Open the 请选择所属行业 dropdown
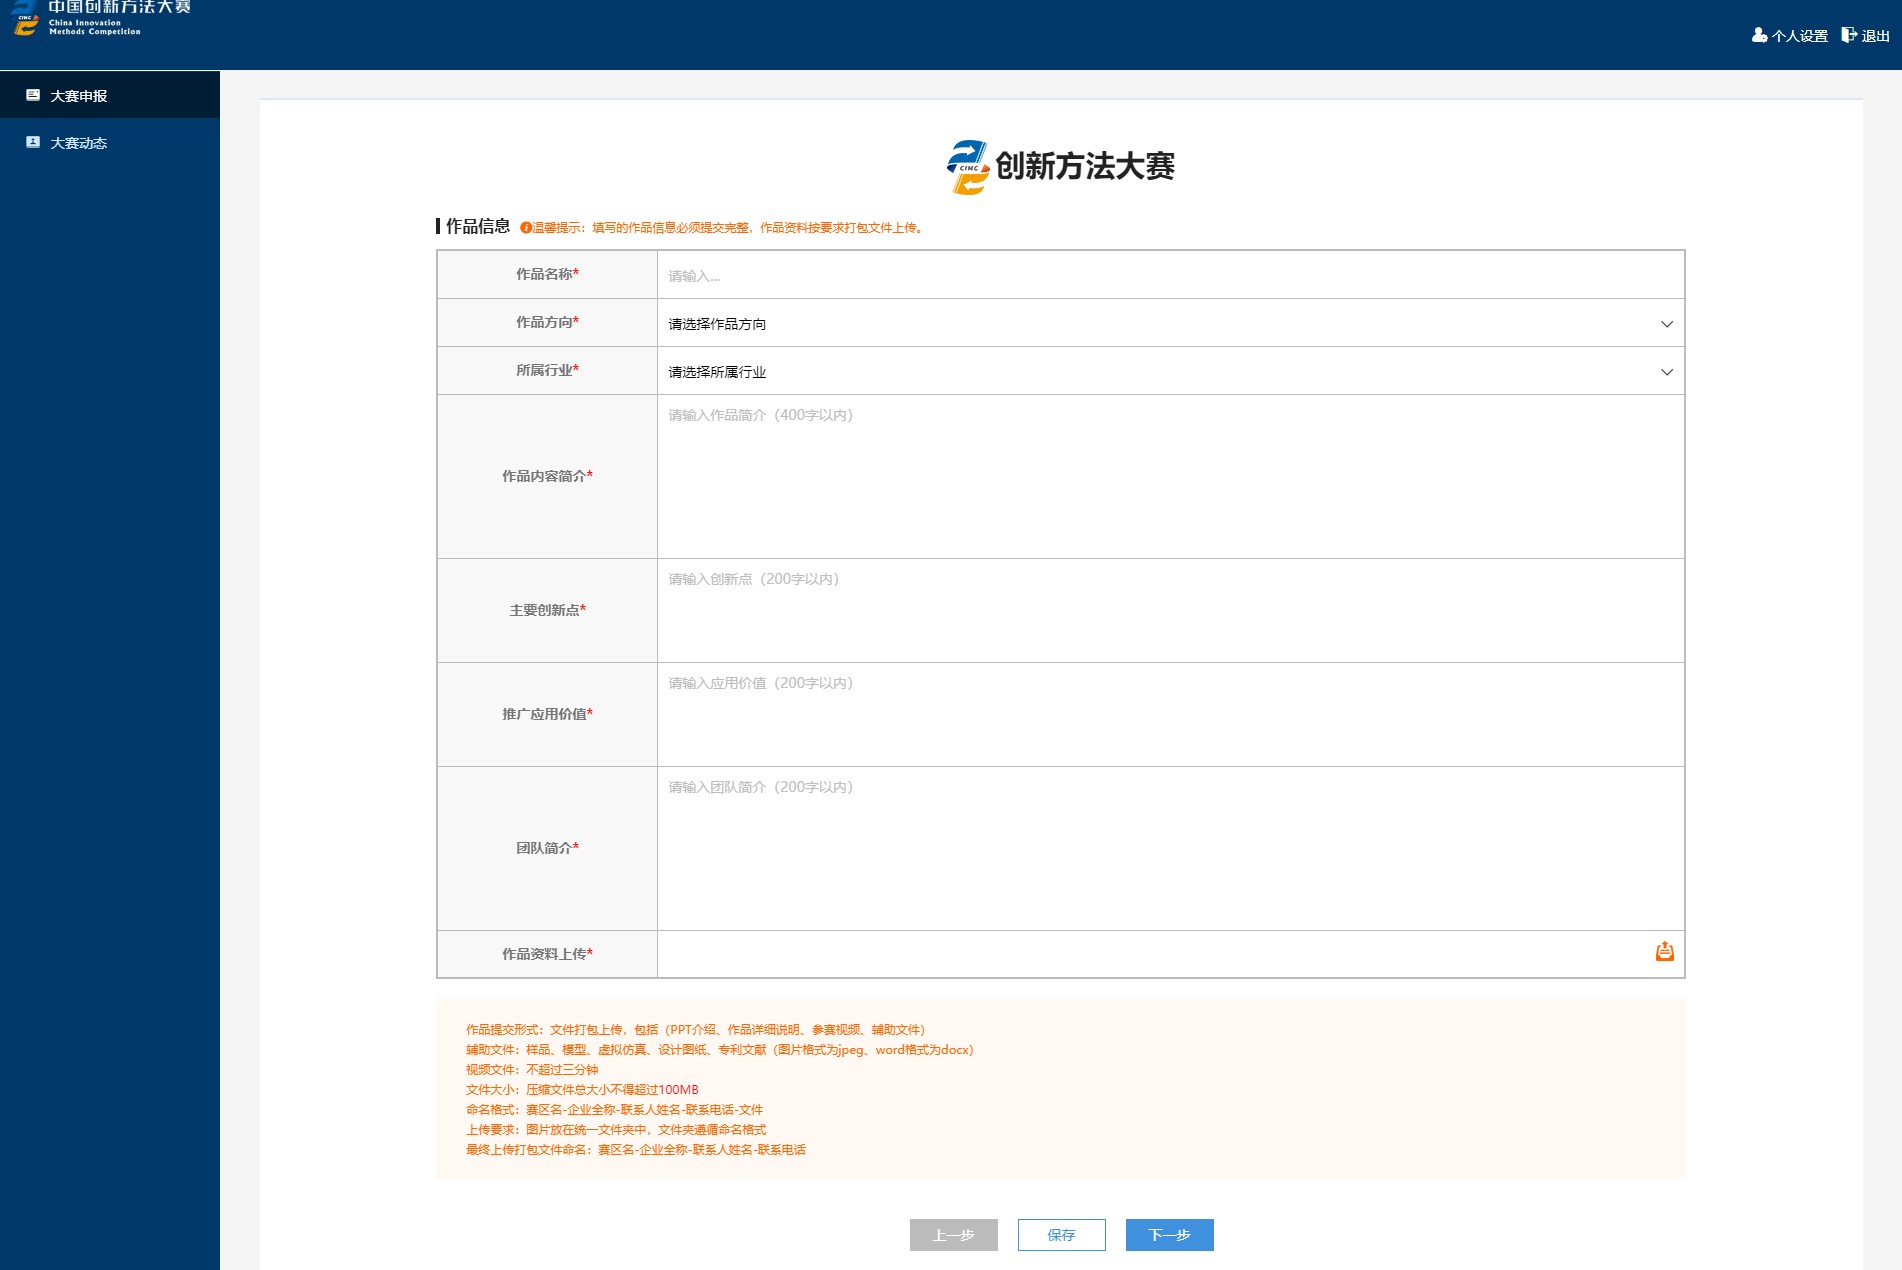Screen dimensions: 1902x1270 click(x=1170, y=371)
